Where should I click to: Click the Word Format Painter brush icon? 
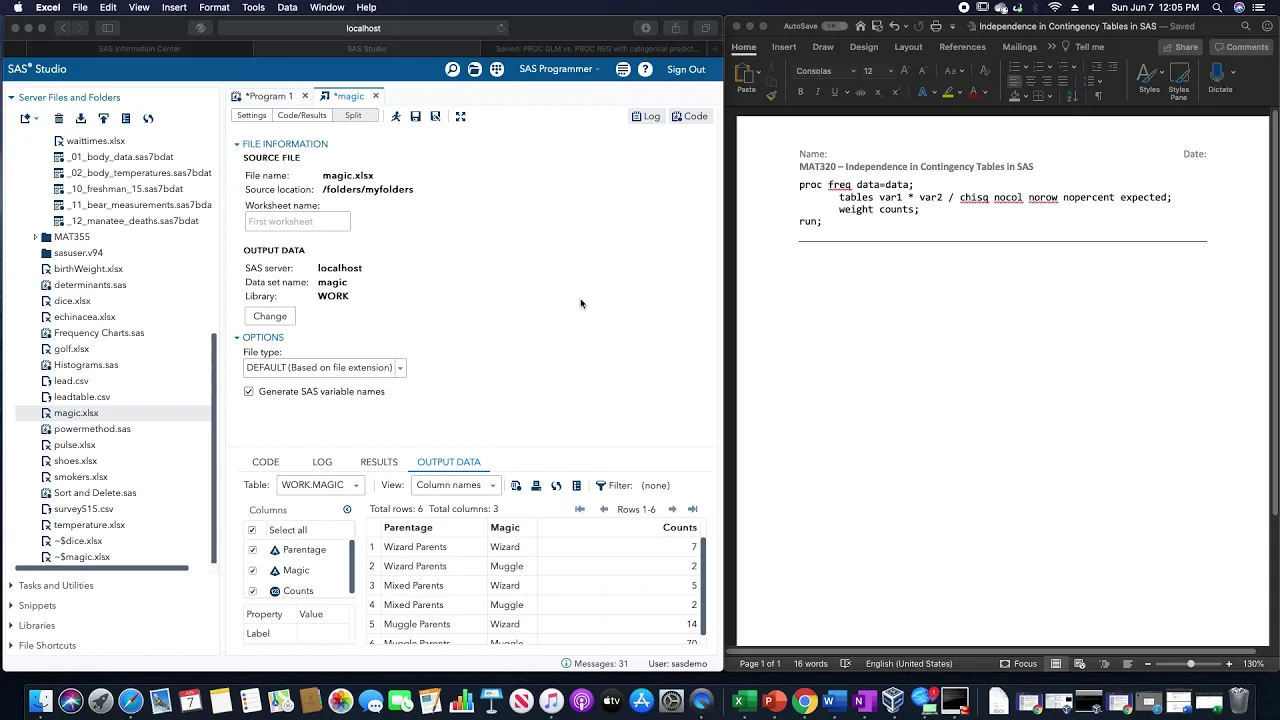coord(771,96)
